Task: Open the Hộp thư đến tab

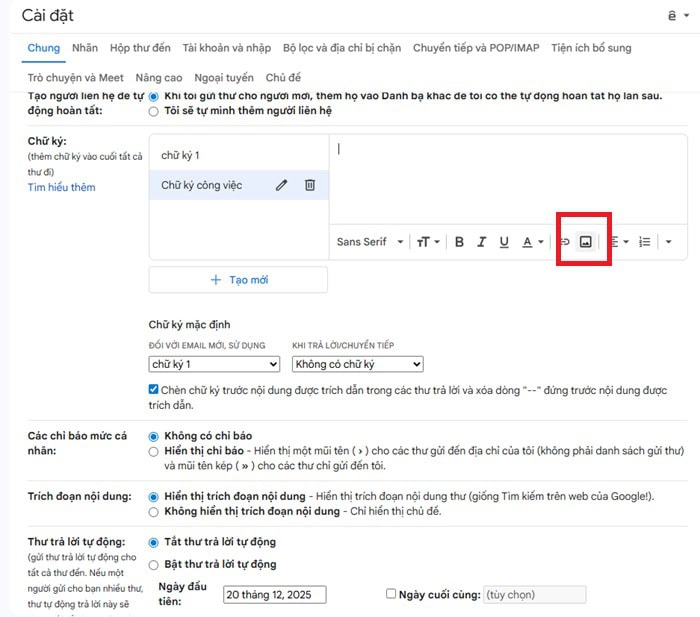Action: coord(140,48)
